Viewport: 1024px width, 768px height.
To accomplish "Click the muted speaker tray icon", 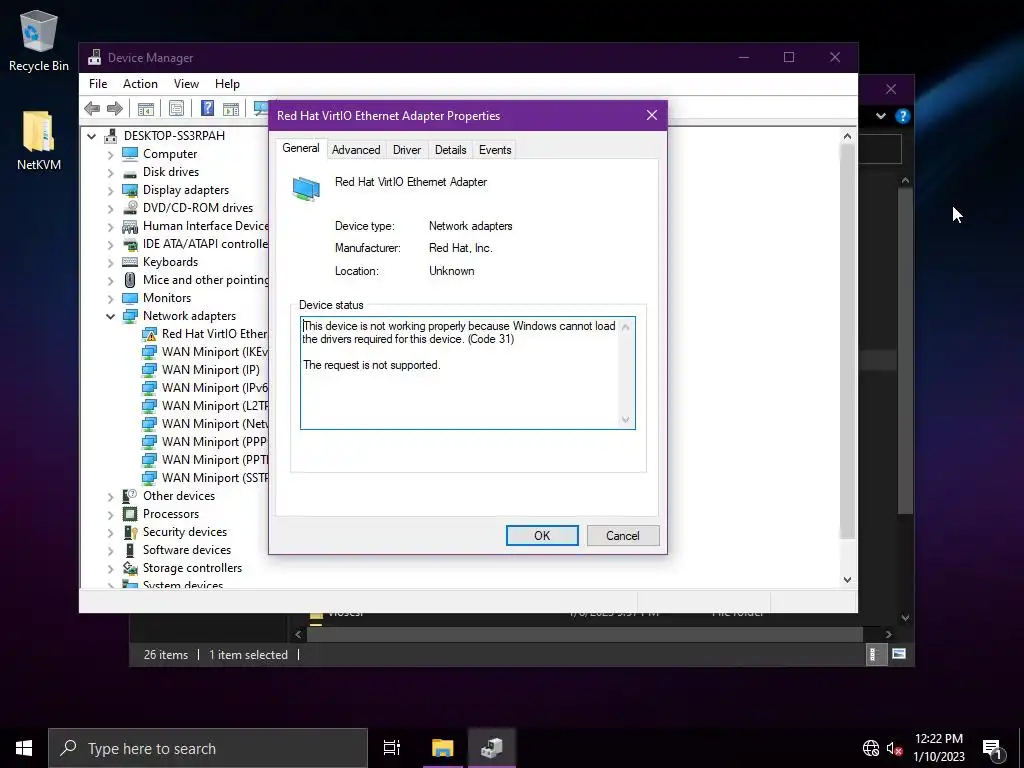I will [894, 748].
